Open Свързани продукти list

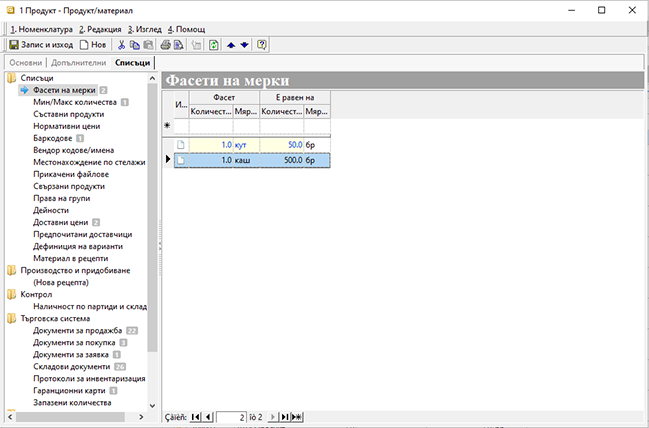click(x=69, y=186)
